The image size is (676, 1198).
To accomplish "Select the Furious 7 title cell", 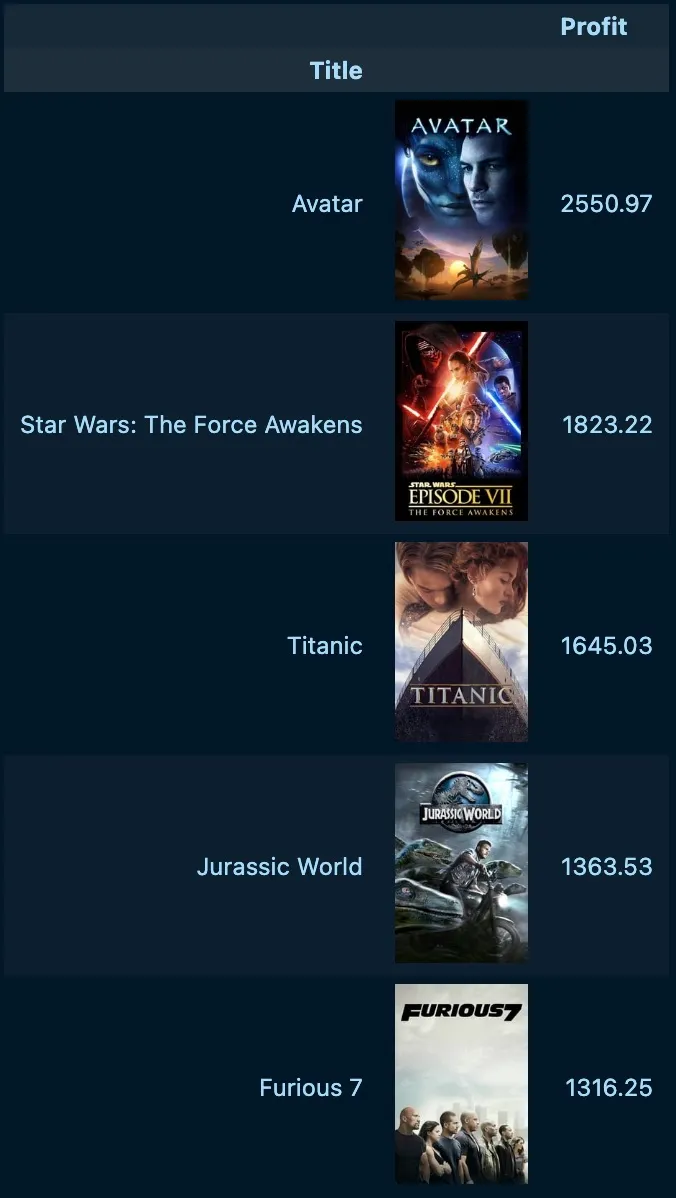I will [x=311, y=1088].
